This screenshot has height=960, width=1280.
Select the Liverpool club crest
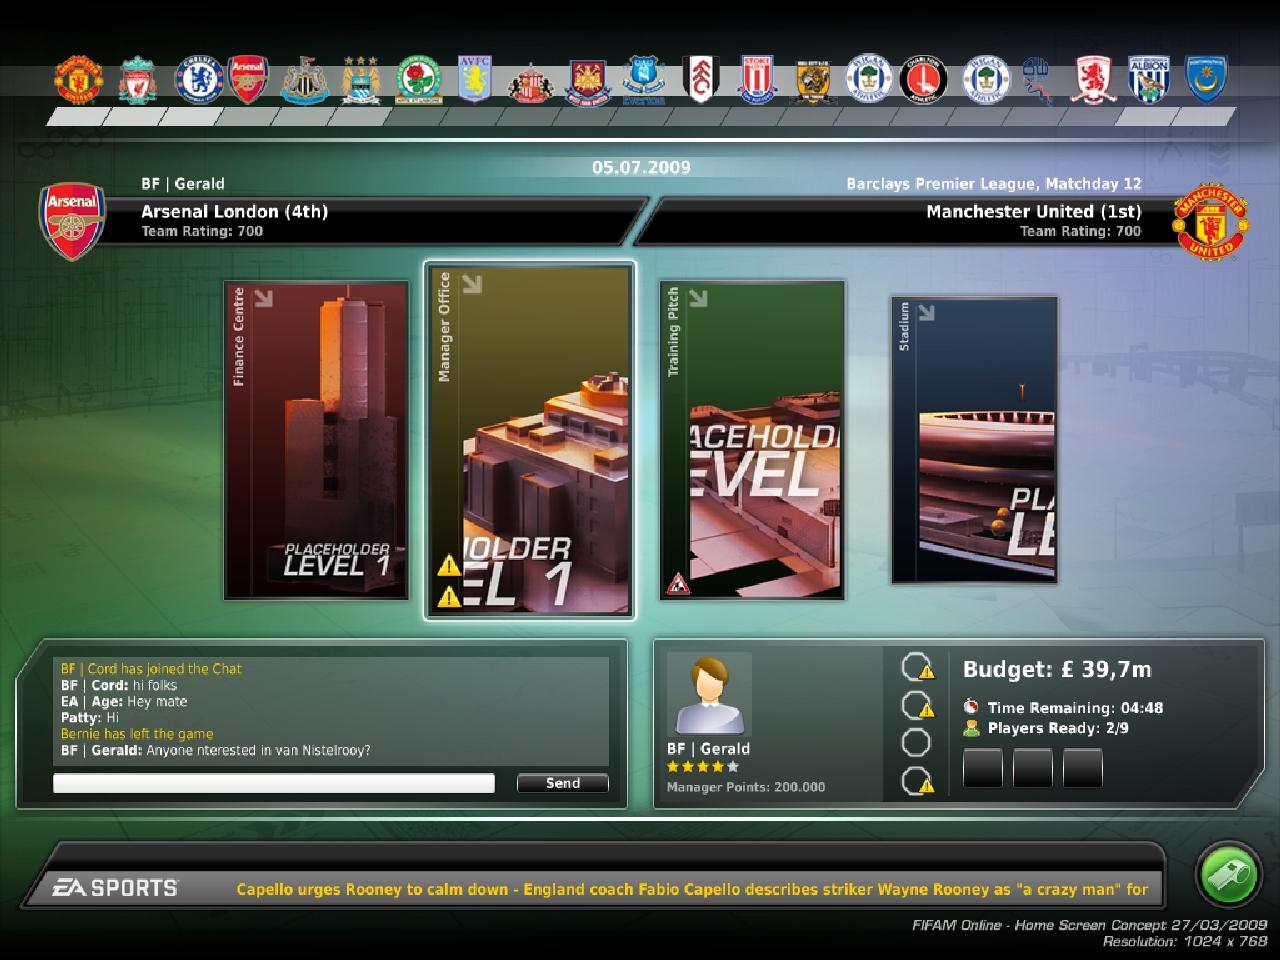tap(135, 80)
